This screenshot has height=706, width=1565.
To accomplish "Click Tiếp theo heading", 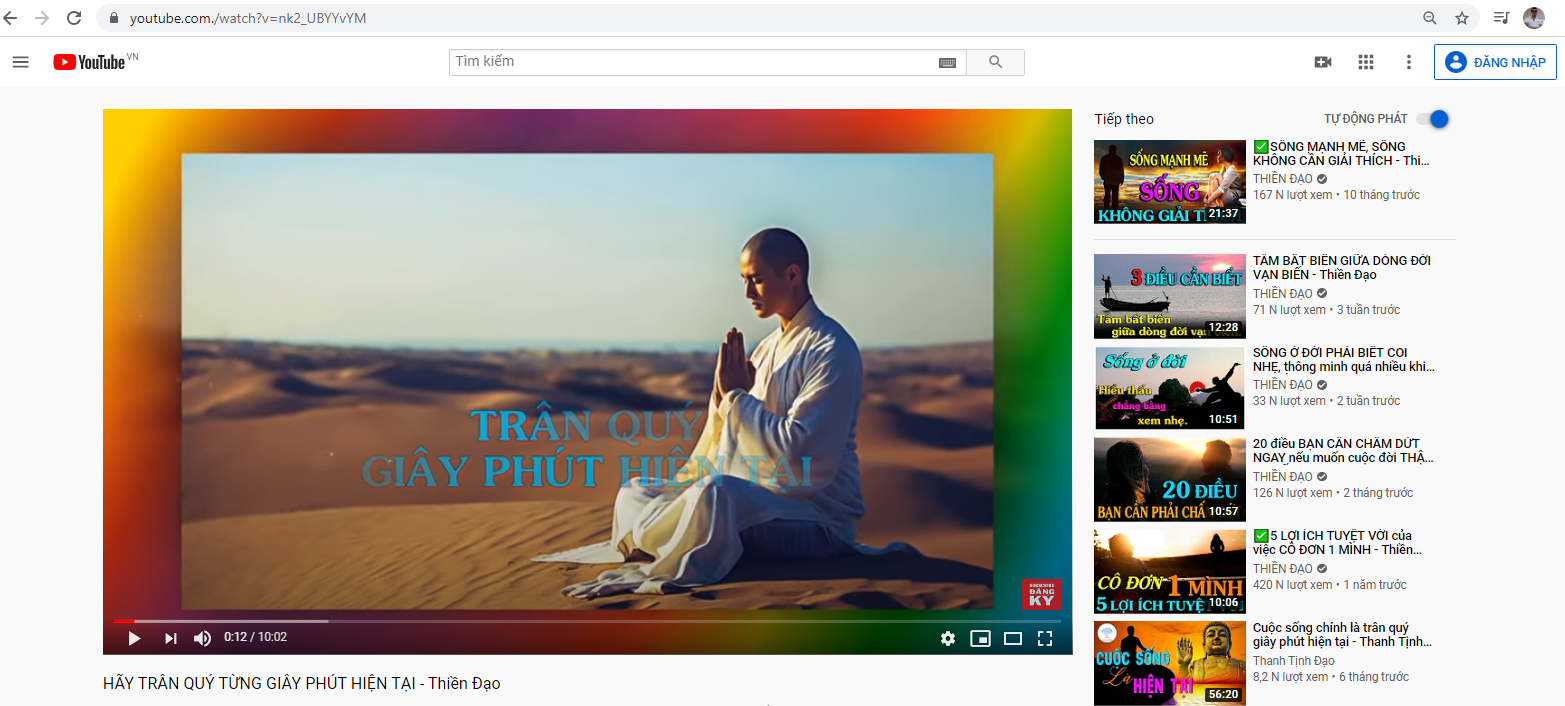I will (x=1124, y=119).
